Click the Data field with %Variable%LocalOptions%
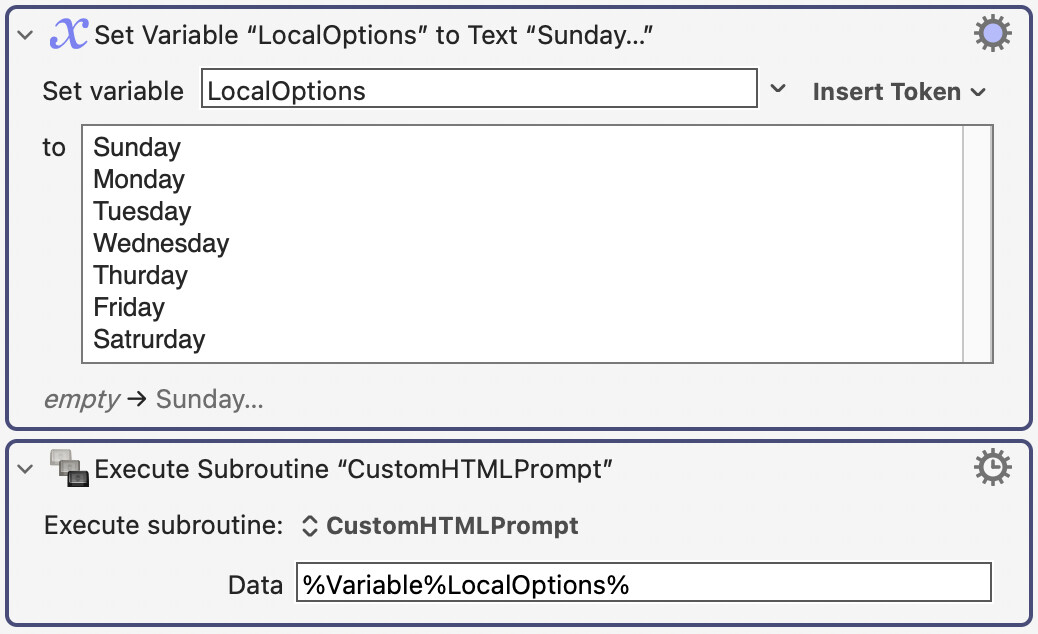Image resolution: width=1038 pixels, height=634 pixels. pyautogui.click(x=643, y=582)
